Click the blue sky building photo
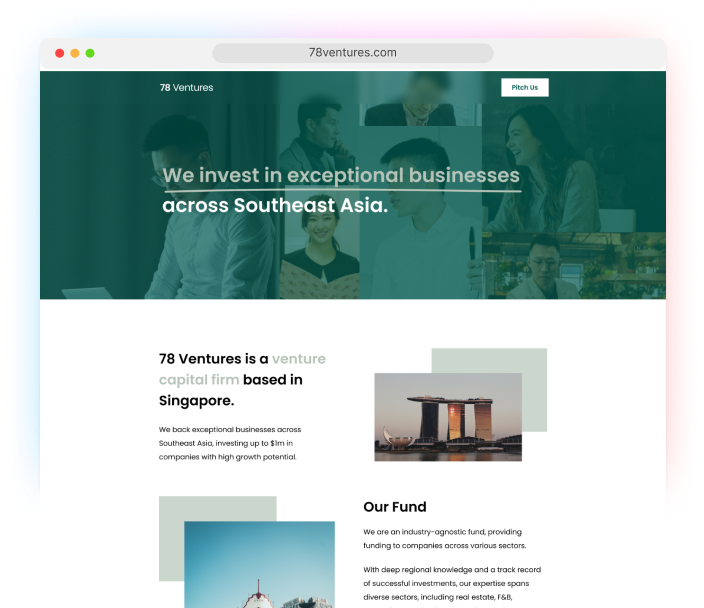The image size is (704, 608). point(260,564)
